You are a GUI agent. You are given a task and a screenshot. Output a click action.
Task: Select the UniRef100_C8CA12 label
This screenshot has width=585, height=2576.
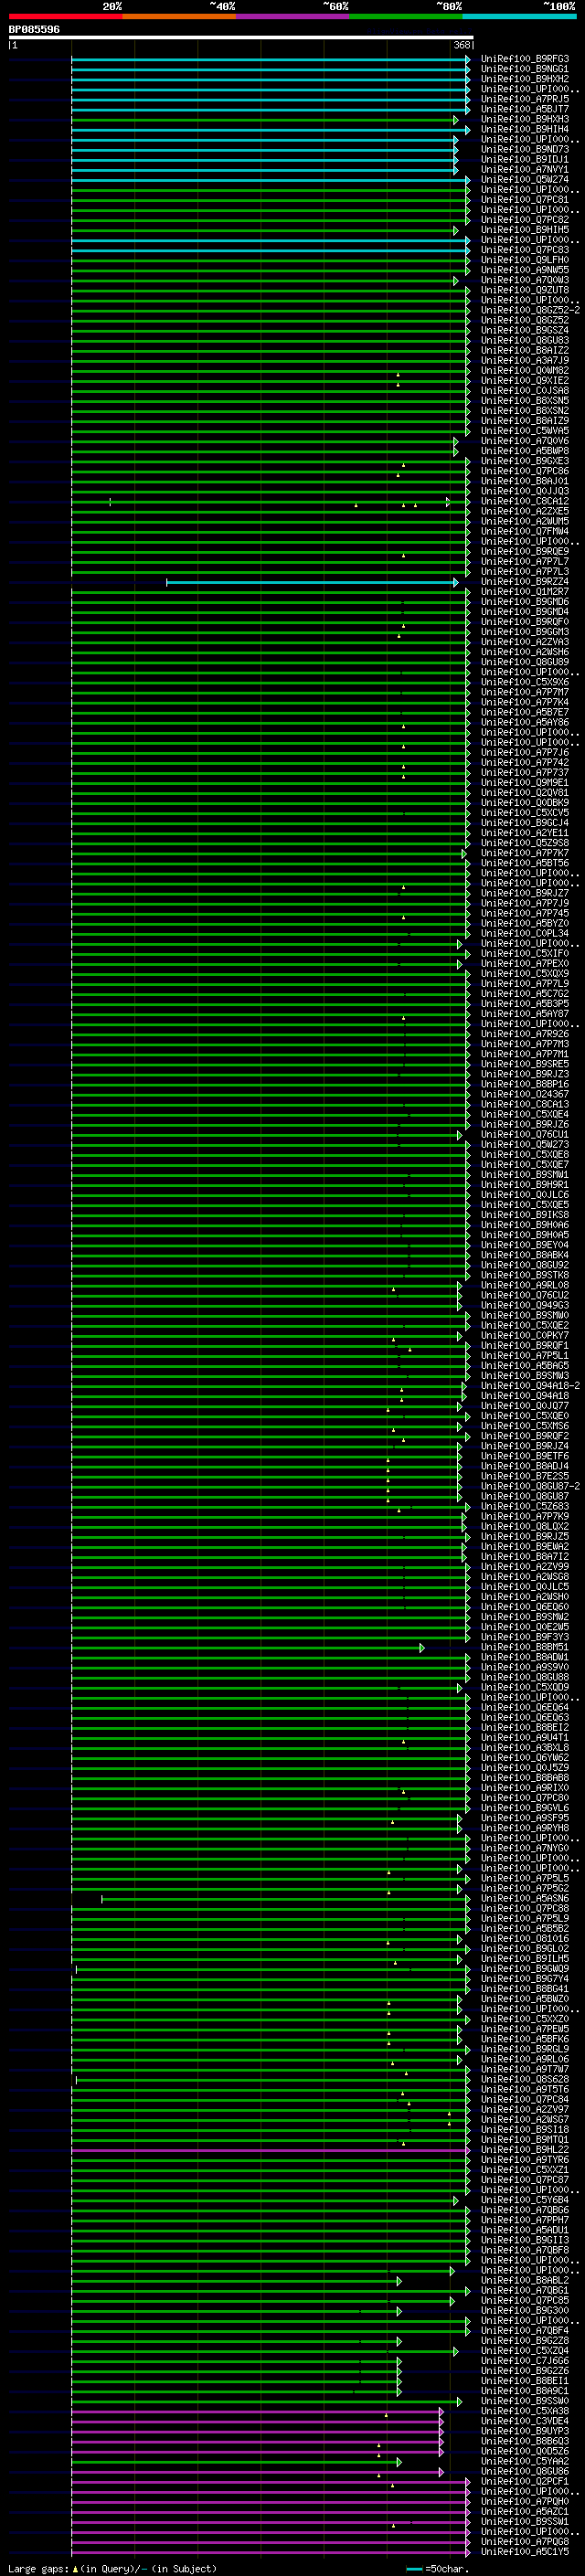(525, 501)
